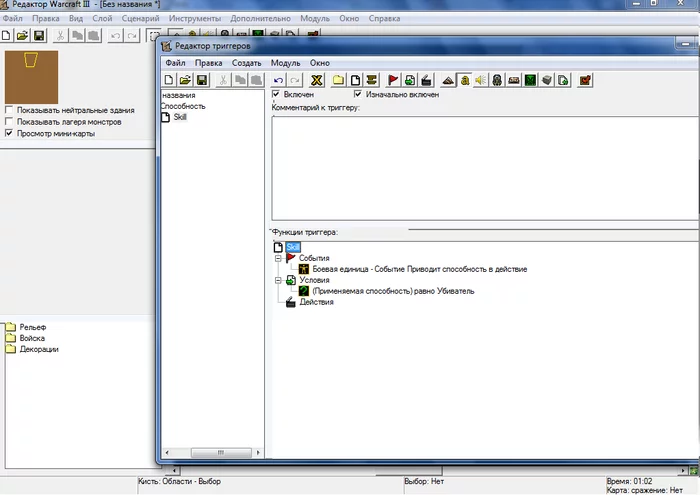The width and height of the screenshot is (700, 495).
Task: Select 'Условия' node in trigger functions
Action: (x=314, y=280)
